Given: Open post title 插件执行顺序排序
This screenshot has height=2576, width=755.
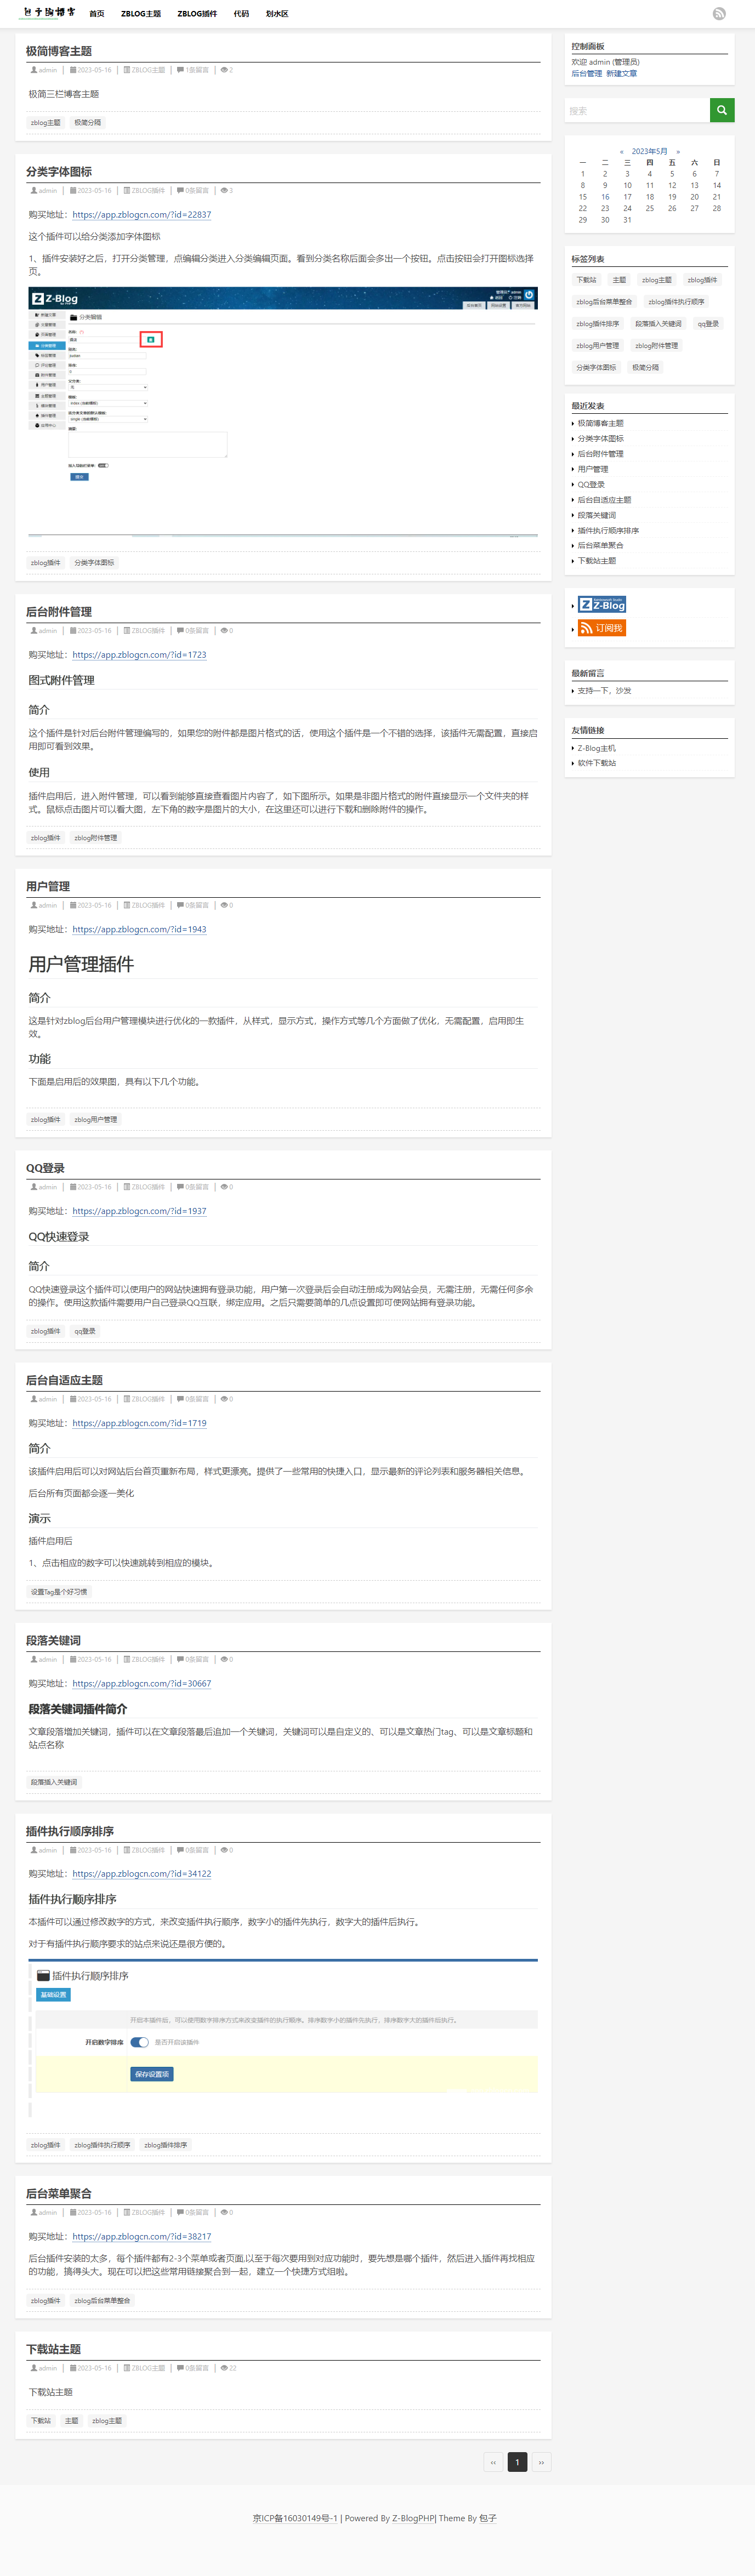Looking at the screenshot, I should tap(70, 1831).
